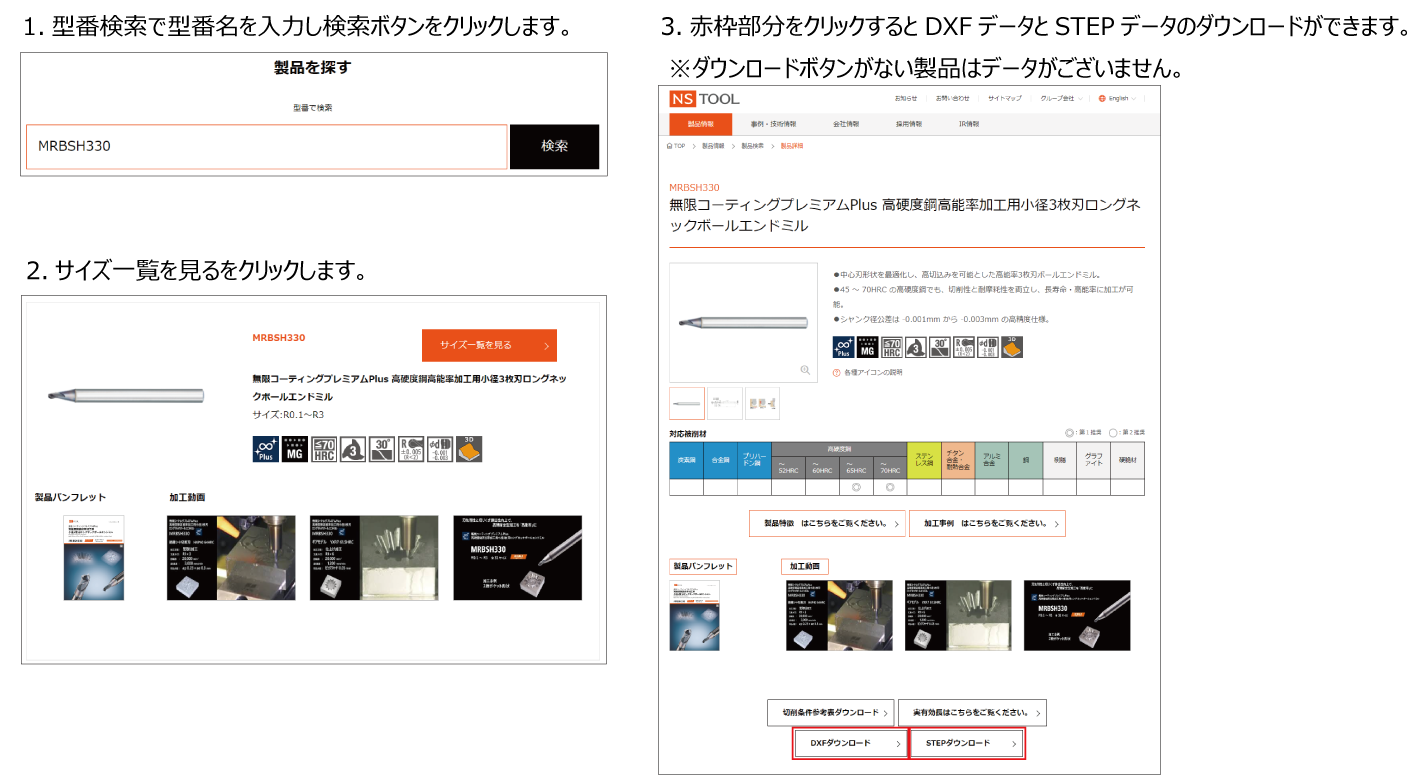This screenshot has height=784, width=1413.
Task: Select the first product thumbnail below main image
Action: (x=687, y=403)
